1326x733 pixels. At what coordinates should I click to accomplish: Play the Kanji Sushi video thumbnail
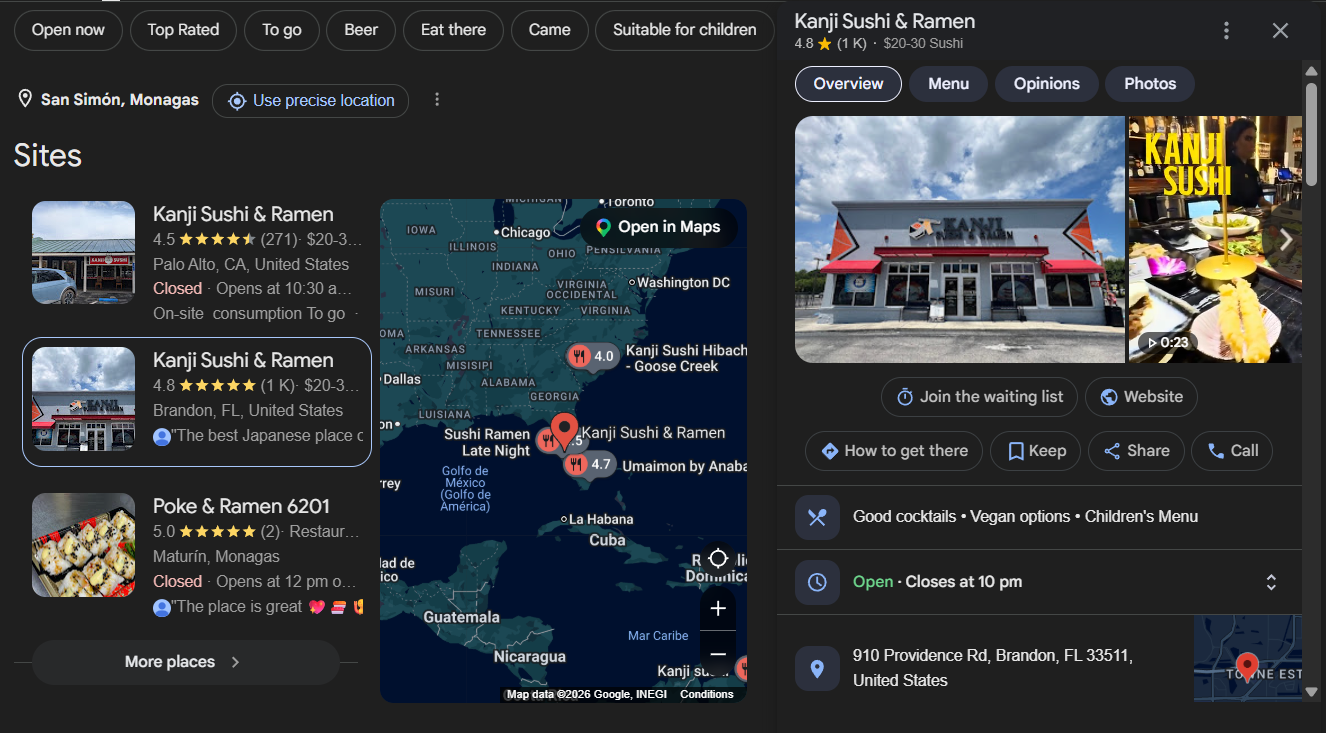click(x=1215, y=239)
